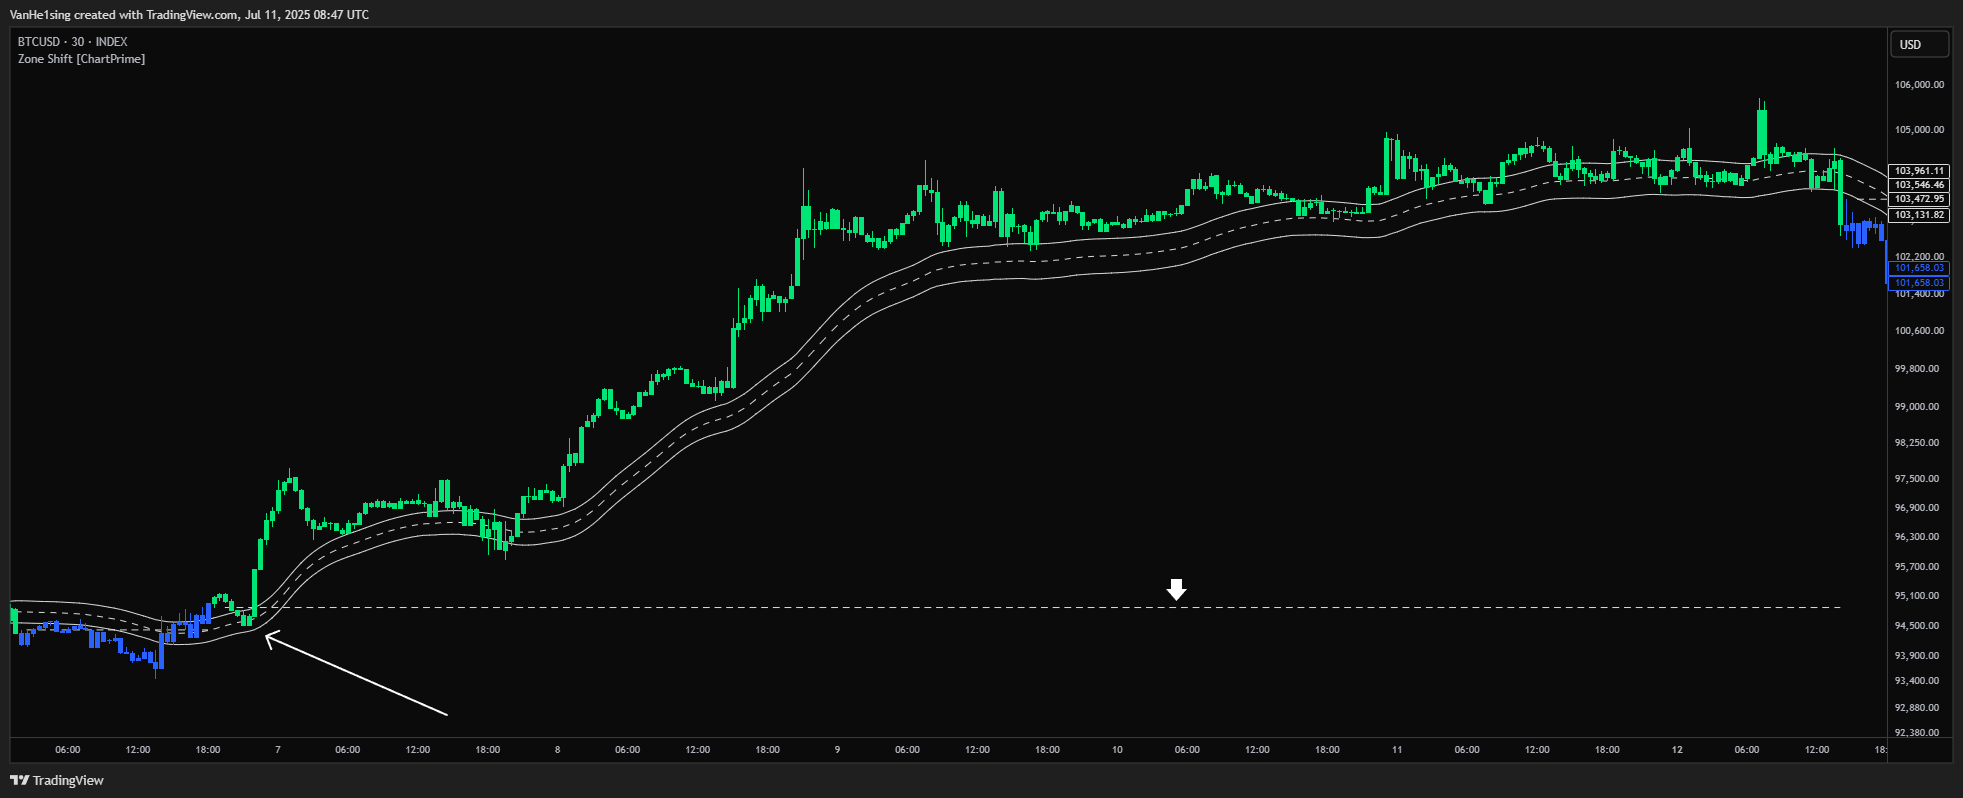
Task: Click the 103,961.11 price tag
Action: 1918,171
